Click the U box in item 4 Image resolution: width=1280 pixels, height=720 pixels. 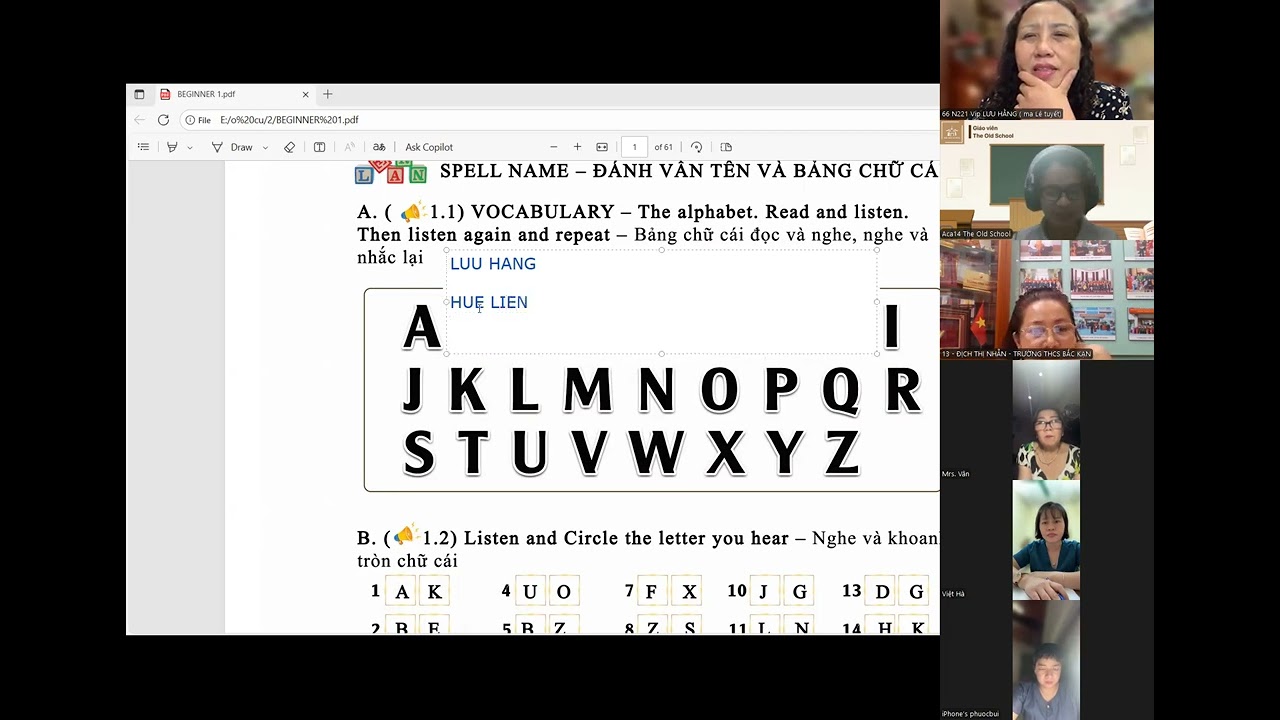click(530, 592)
